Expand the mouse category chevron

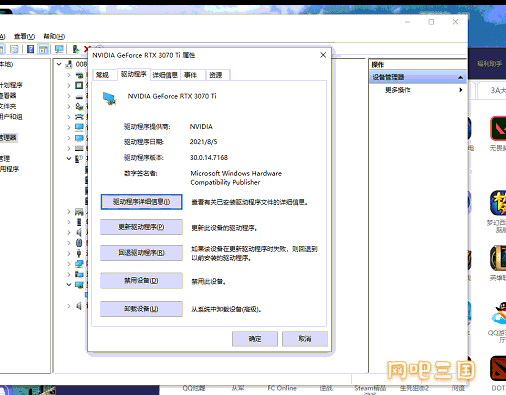tap(69, 243)
